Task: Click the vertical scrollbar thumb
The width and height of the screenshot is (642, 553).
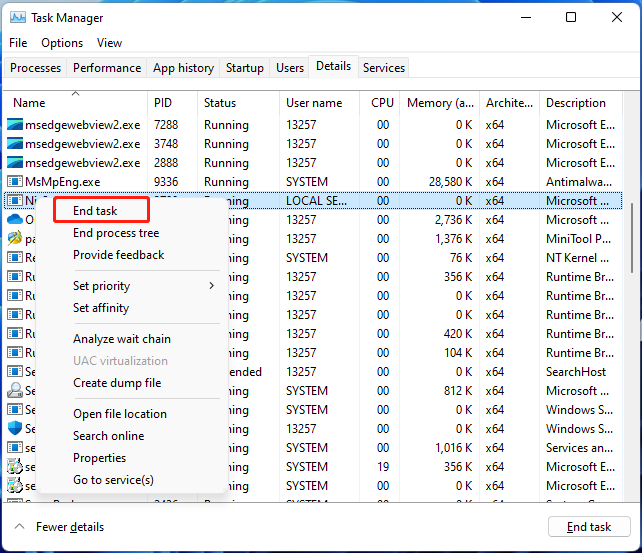Action: [x=633, y=238]
